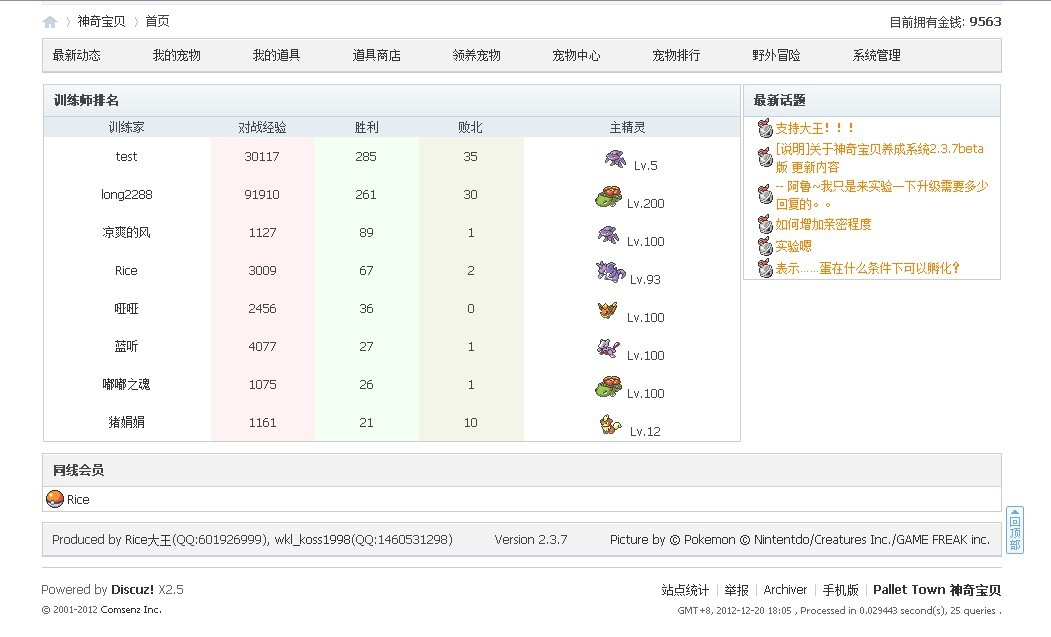
Task: Click the home icon in the breadcrumb
Action: pos(50,22)
